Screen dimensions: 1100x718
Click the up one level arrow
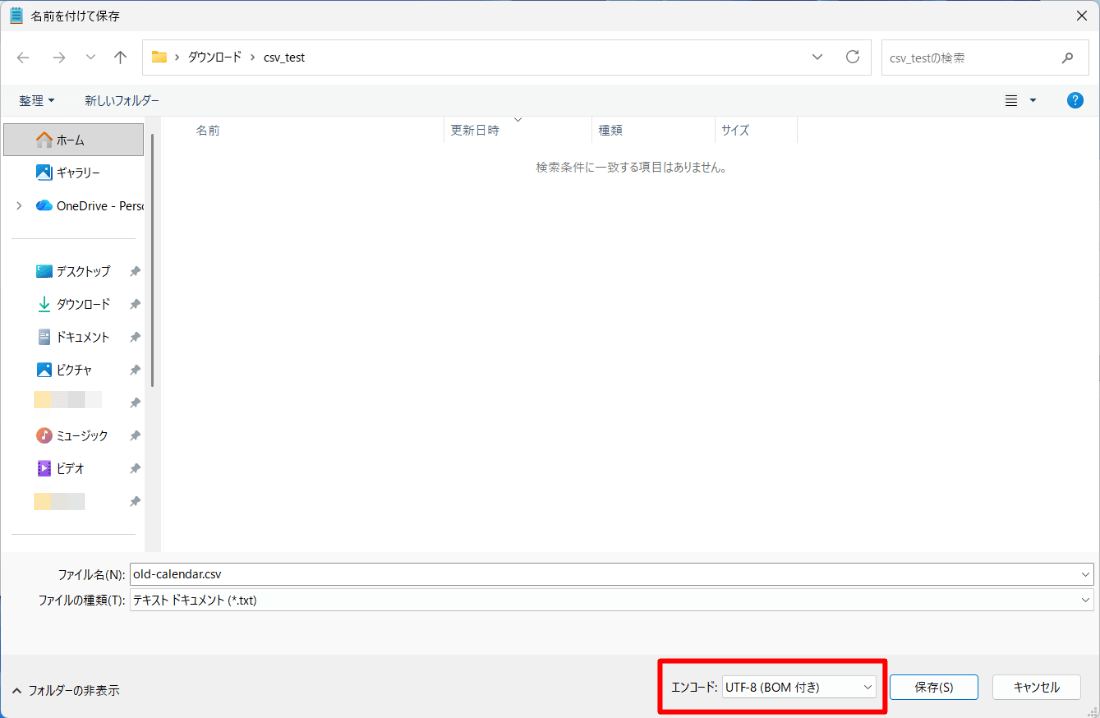point(120,58)
